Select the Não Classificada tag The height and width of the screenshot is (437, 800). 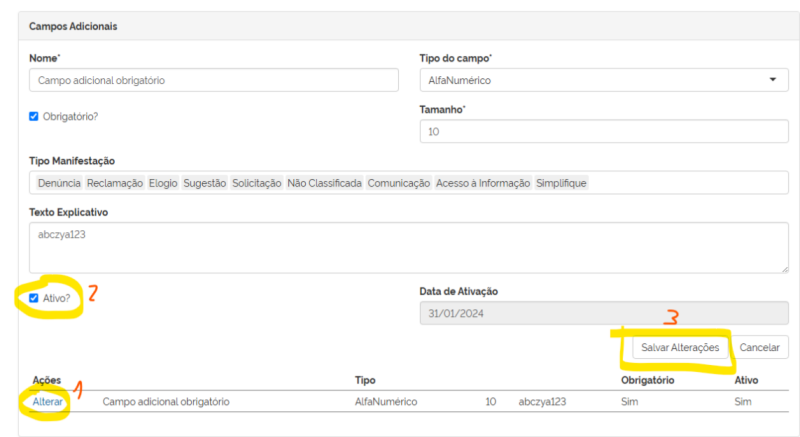point(324,183)
